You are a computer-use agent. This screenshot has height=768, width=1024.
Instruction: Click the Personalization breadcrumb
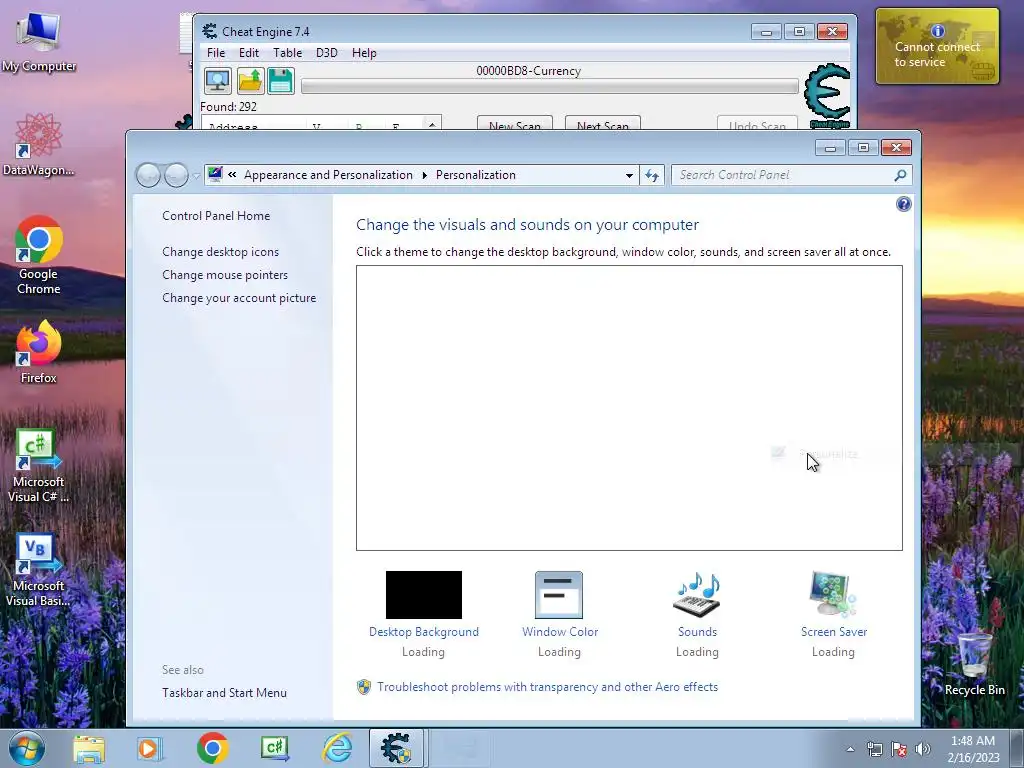(475, 175)
